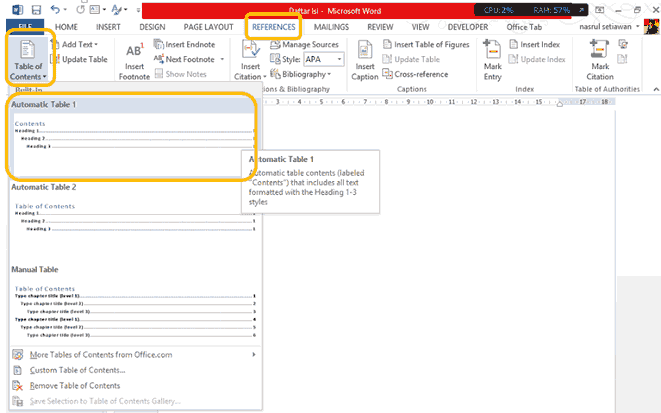Click the Insert Caption icon
The image size is (661, 413).
[365, 50]
